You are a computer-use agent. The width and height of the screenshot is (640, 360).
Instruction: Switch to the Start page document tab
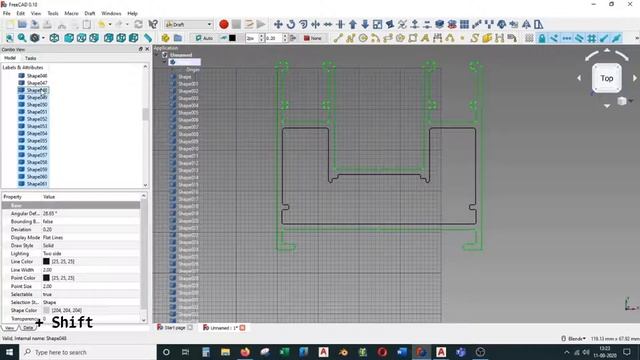click(x=175, y=328)
